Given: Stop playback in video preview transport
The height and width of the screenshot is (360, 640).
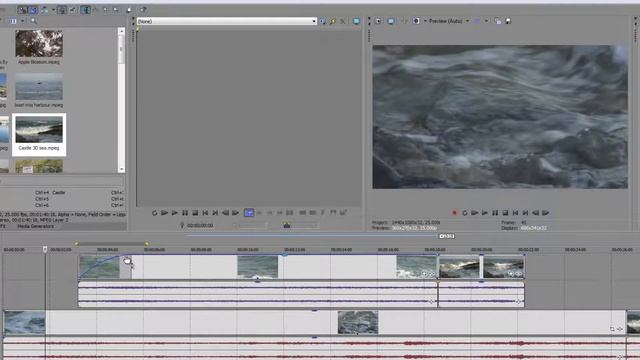Looking at the screenshot, I should [x=505, y=213].
